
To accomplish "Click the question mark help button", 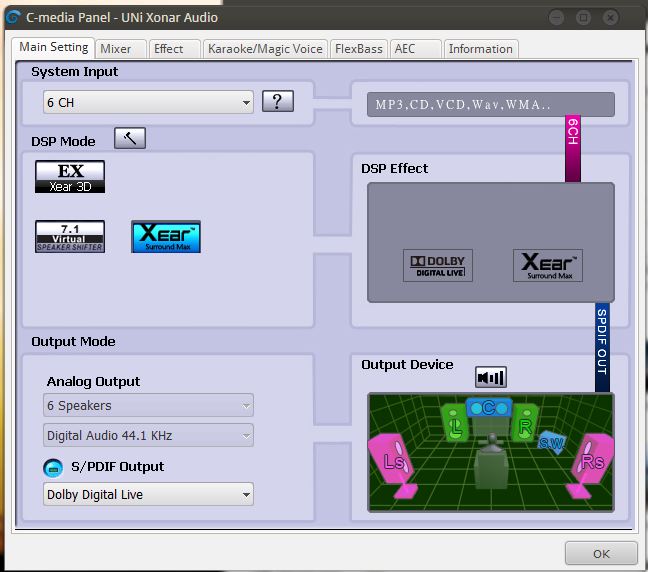I will (x=278, y=101).
